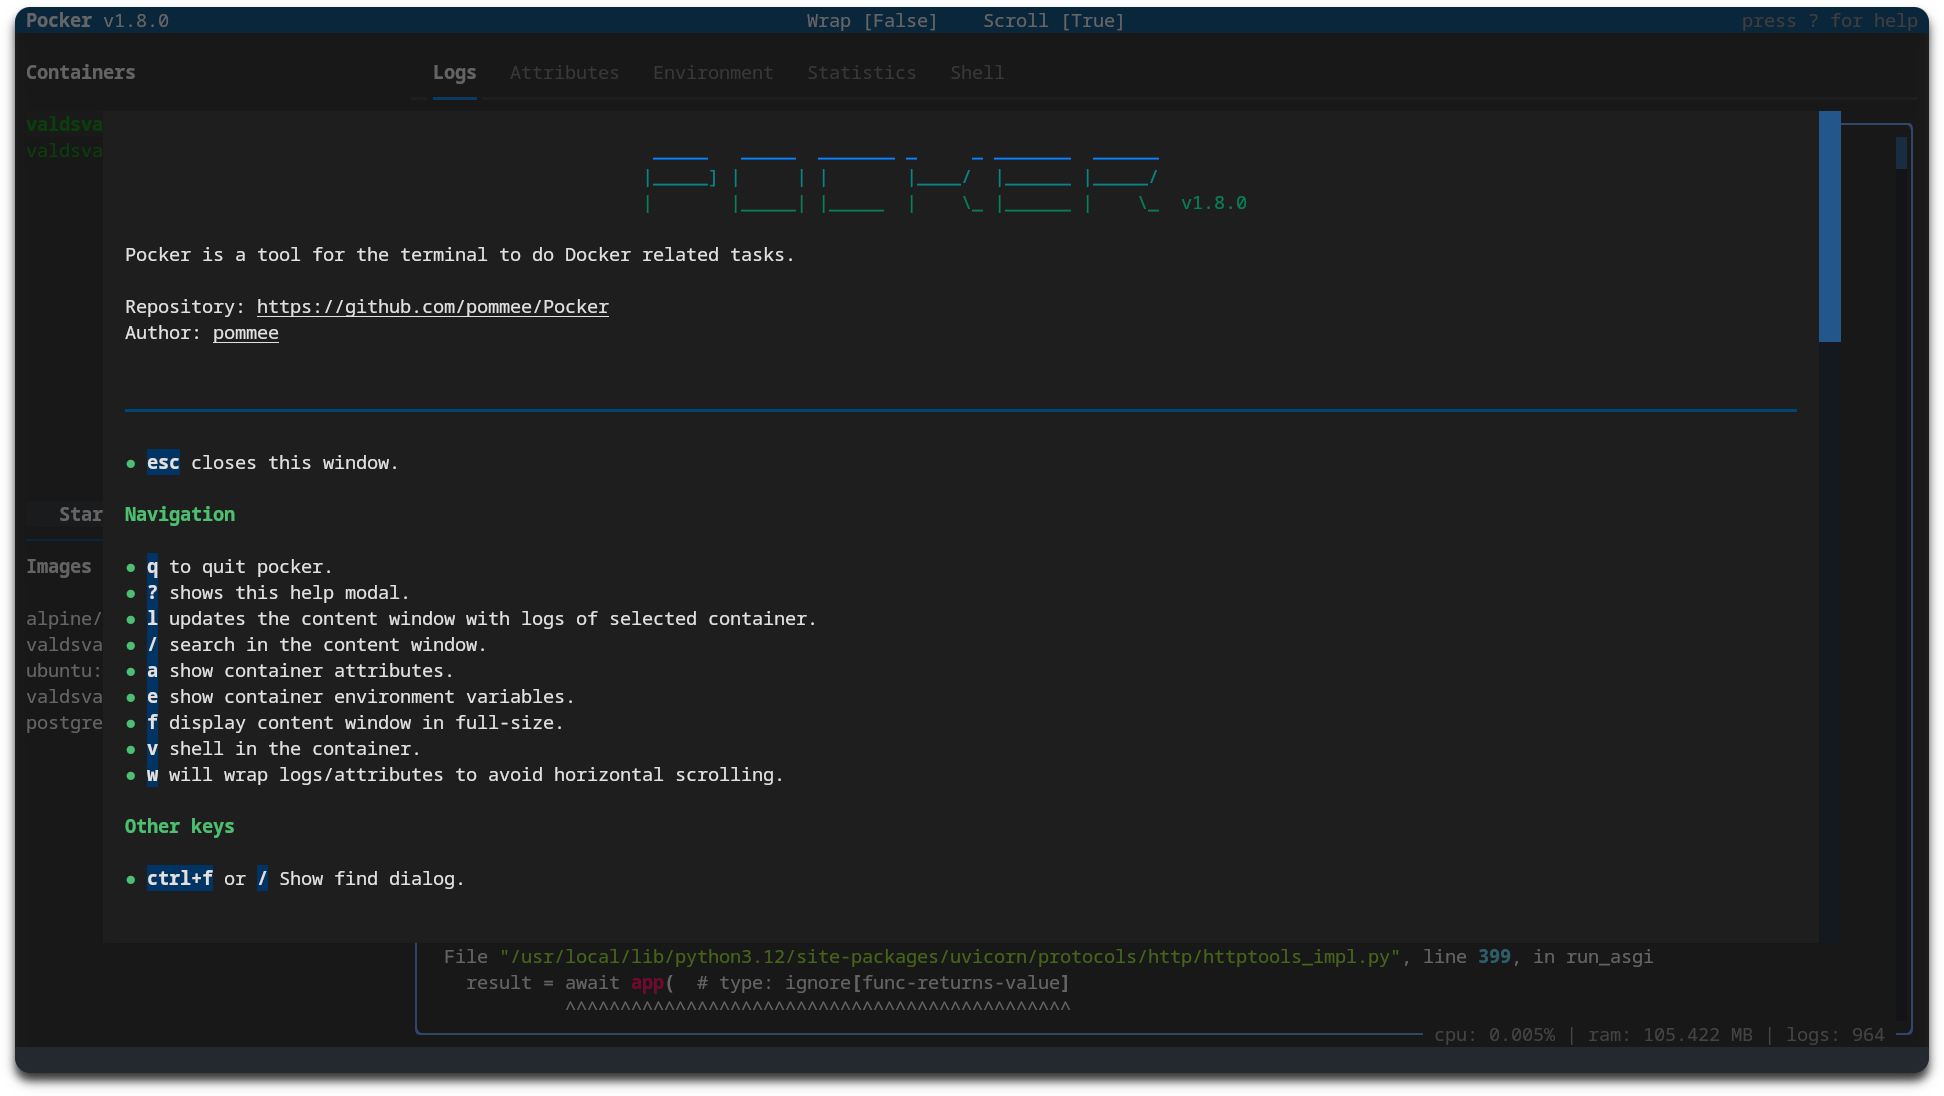Click the pommee author link

245,333
